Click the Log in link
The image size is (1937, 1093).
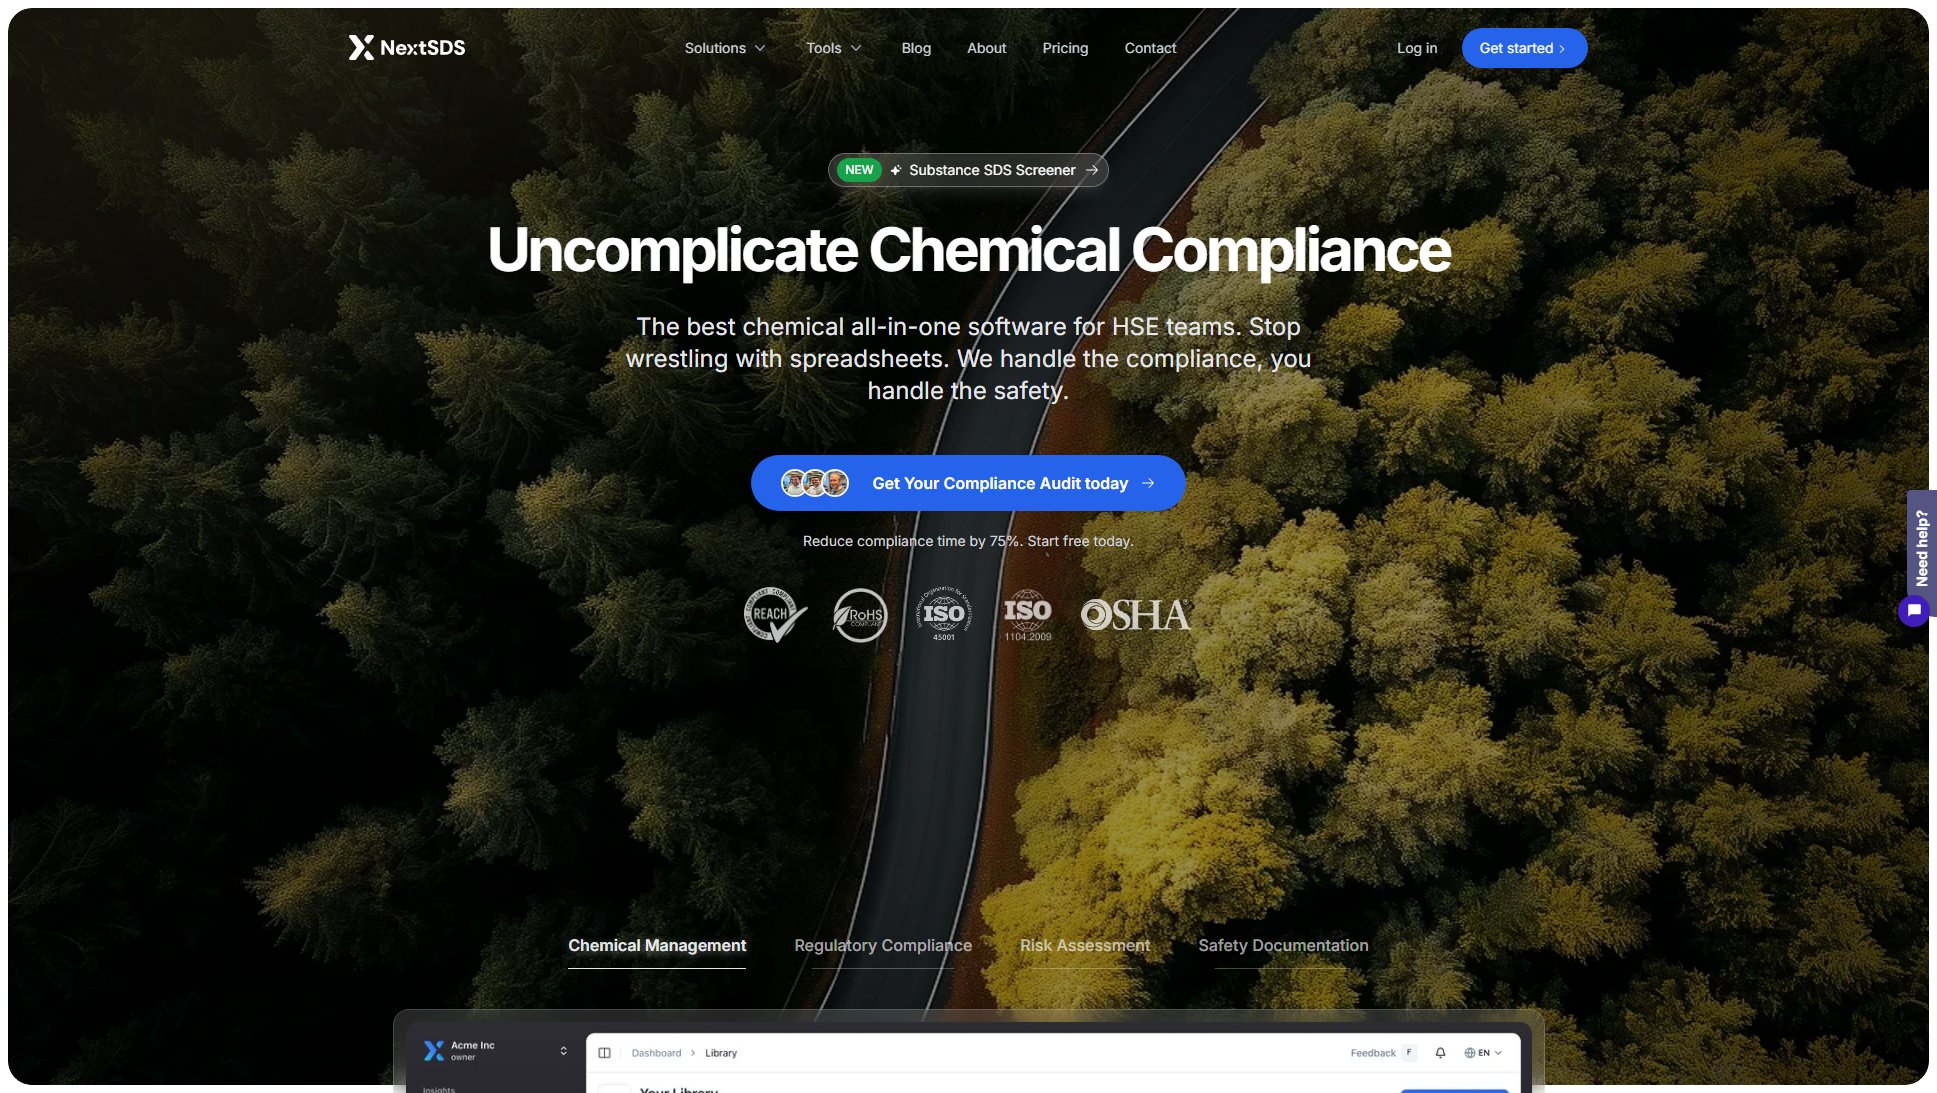point(1416,48)
